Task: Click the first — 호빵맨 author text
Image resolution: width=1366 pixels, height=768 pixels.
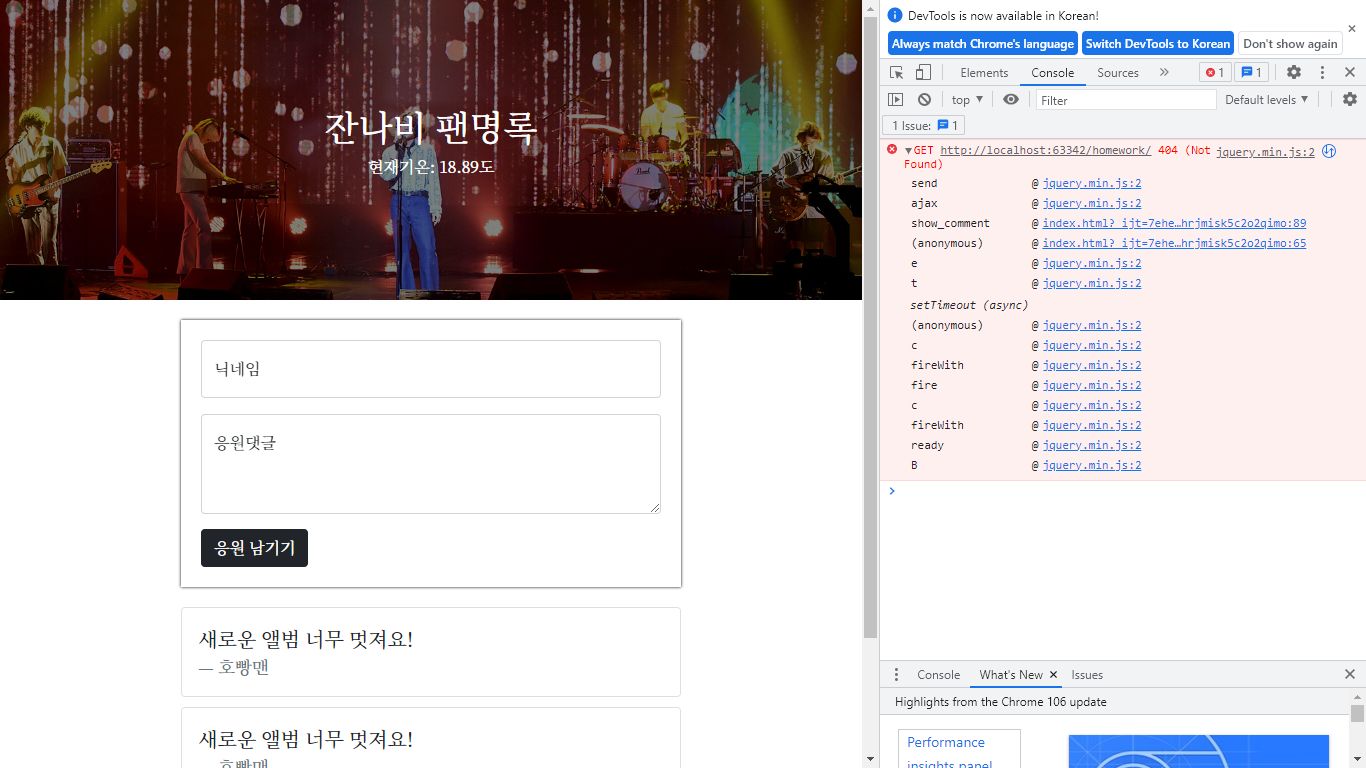Action: click(x=234, y=667)
